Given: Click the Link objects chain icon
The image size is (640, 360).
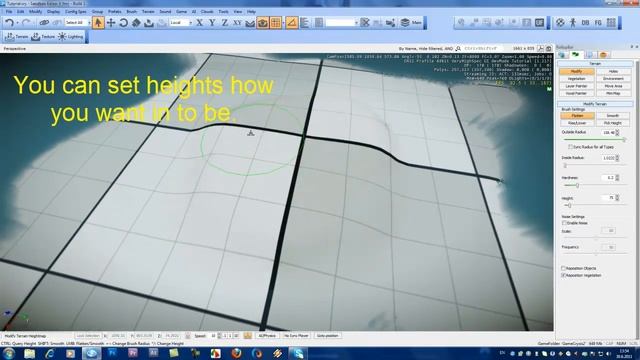Looking at the screenshot, I should coord(44,23).
